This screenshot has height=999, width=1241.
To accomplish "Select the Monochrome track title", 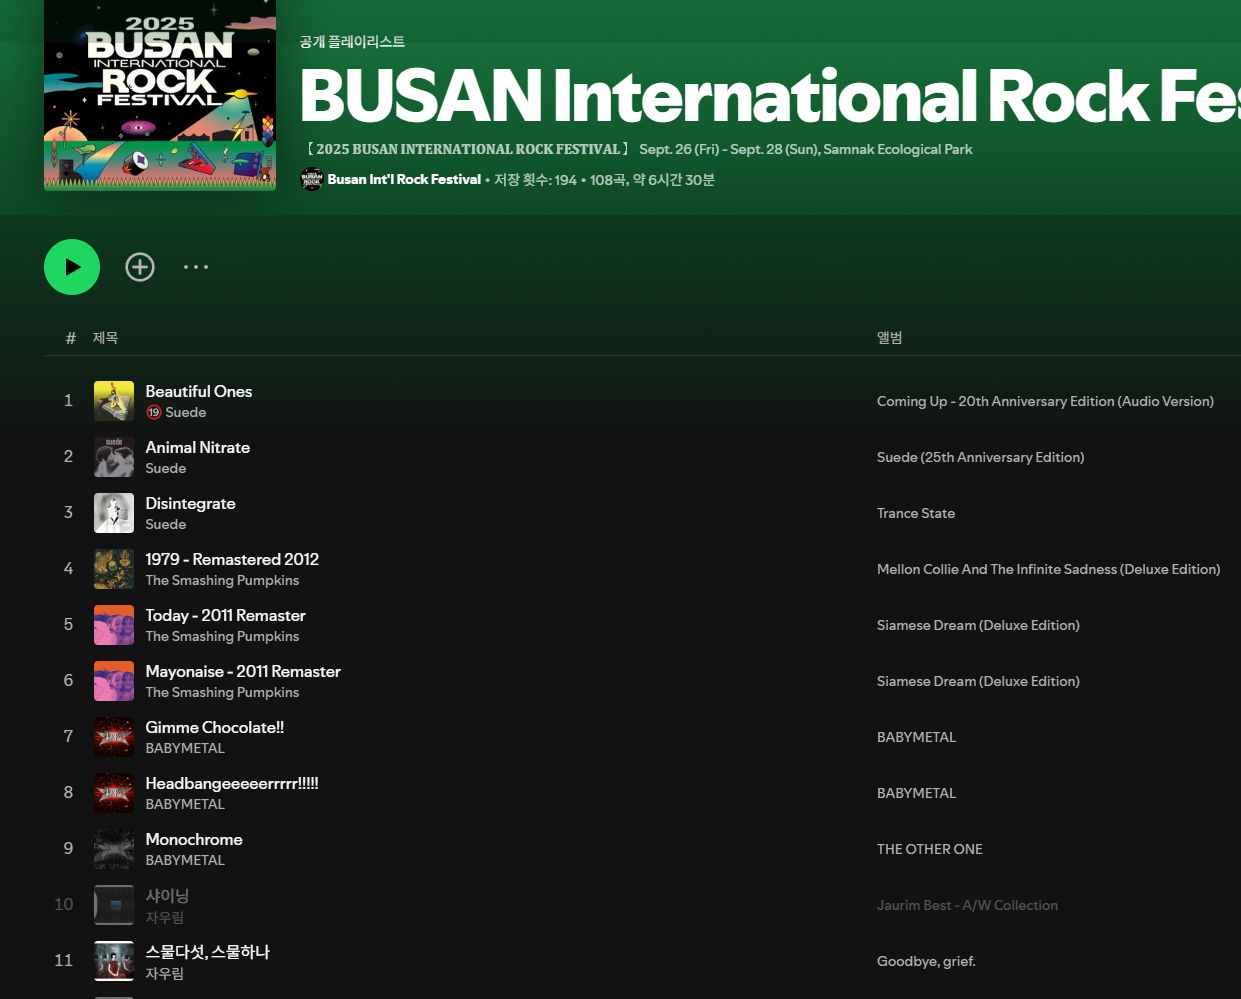I will pyautogui.click(x=194, y=840).
